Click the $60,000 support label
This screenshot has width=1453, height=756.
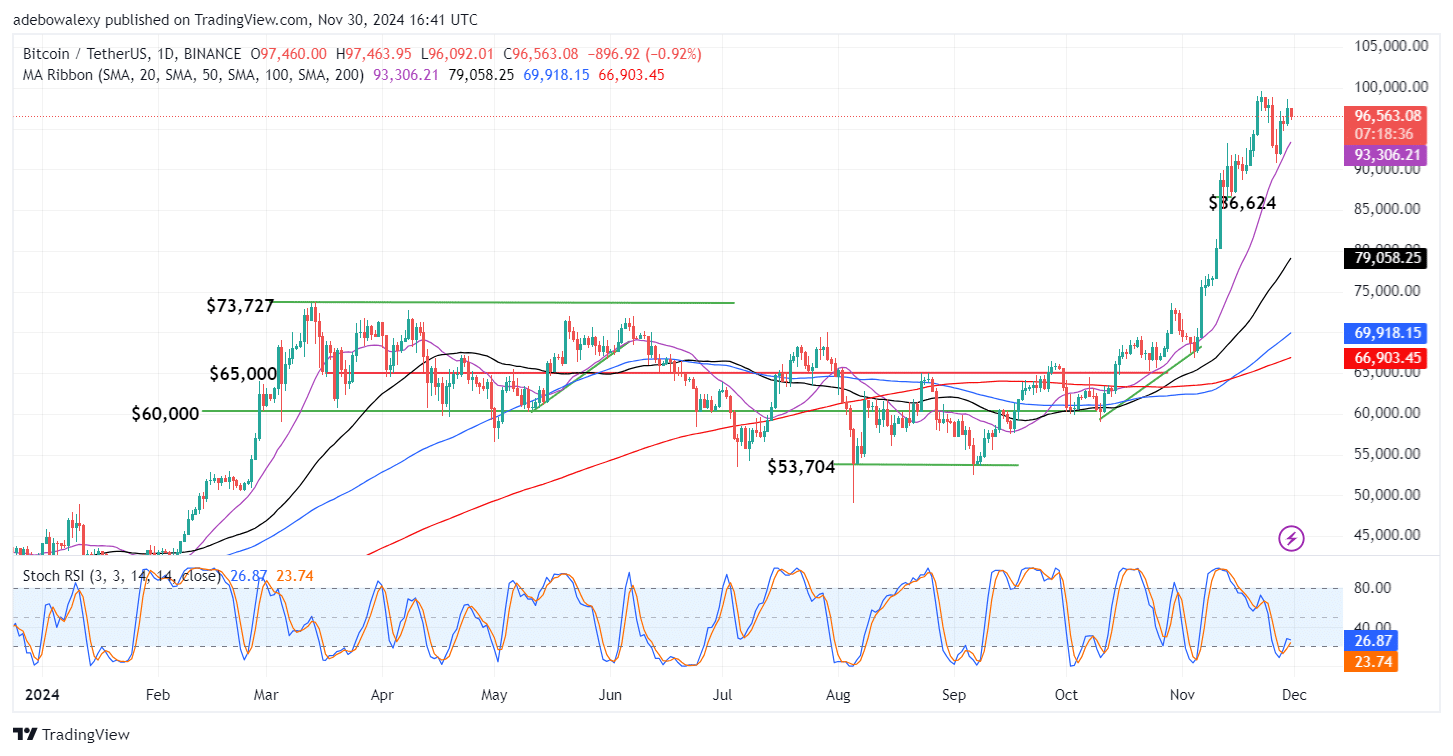pos(165,413)
